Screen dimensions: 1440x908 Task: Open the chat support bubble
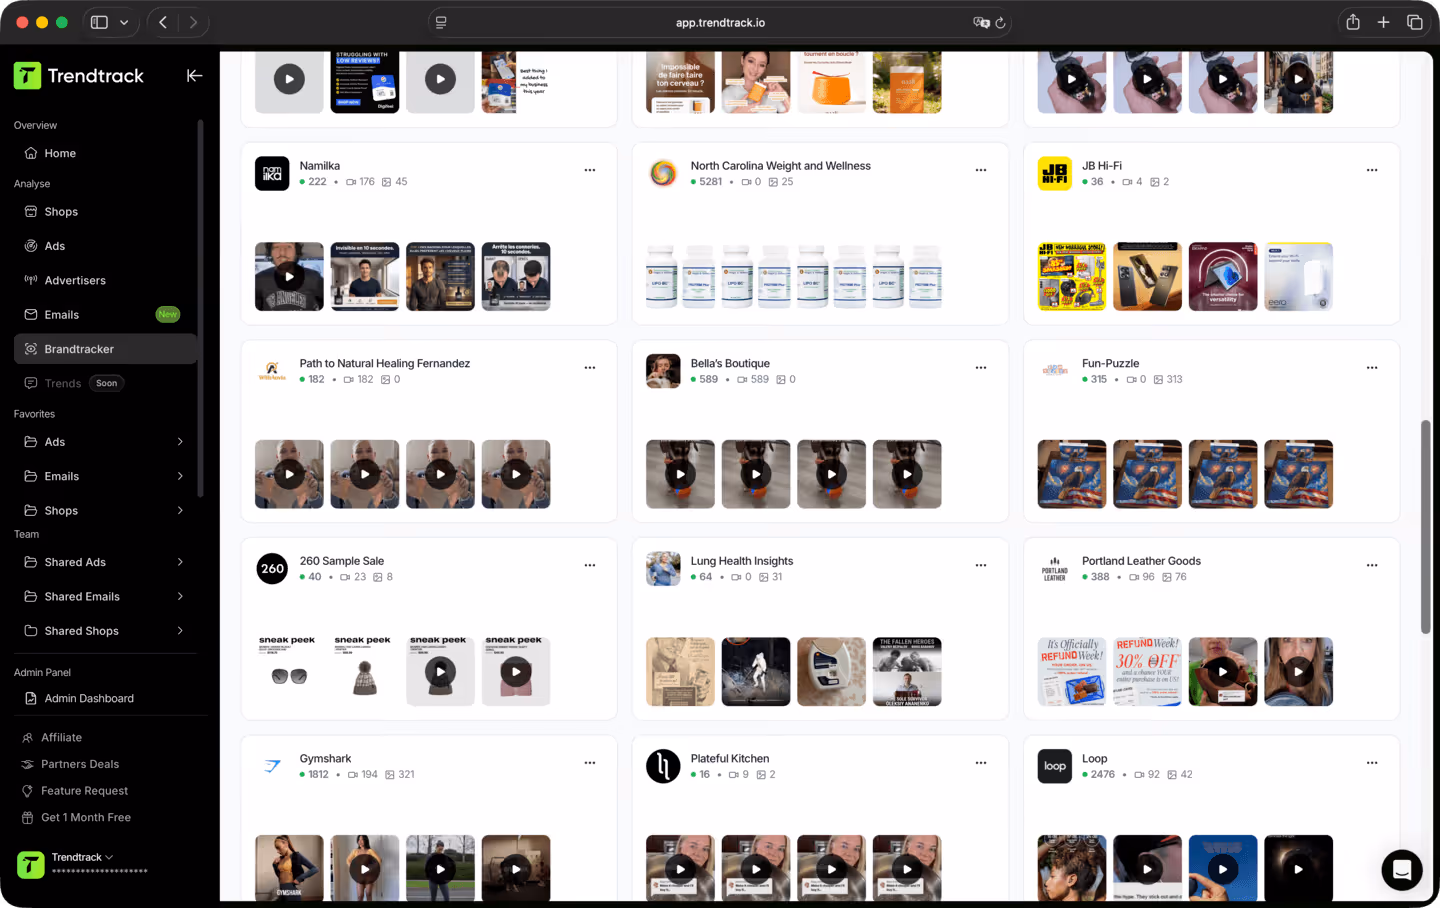tap(1401, 870)
